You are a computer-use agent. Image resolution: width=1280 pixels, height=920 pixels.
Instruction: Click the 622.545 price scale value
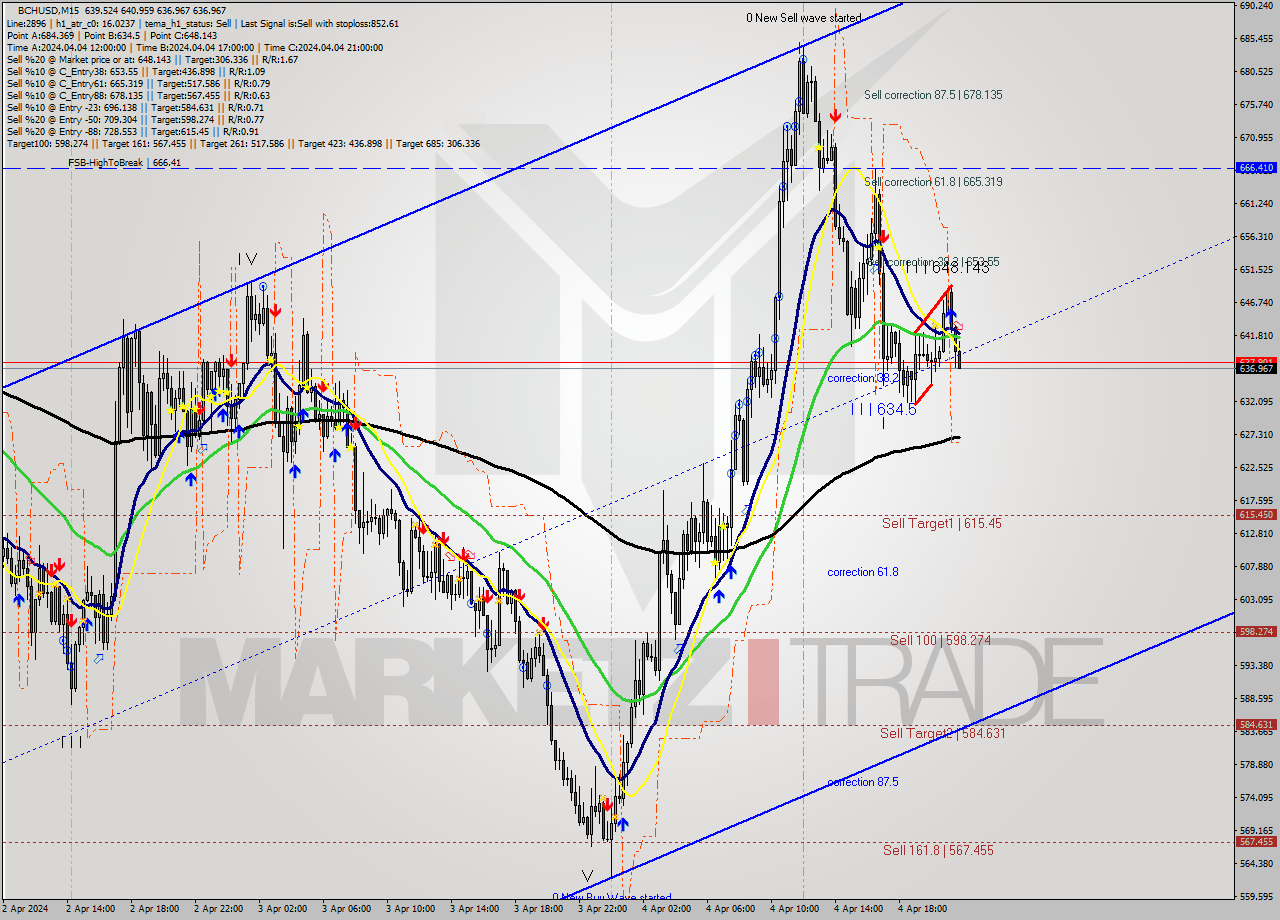pyautogui.click(x=1255, y=467)
